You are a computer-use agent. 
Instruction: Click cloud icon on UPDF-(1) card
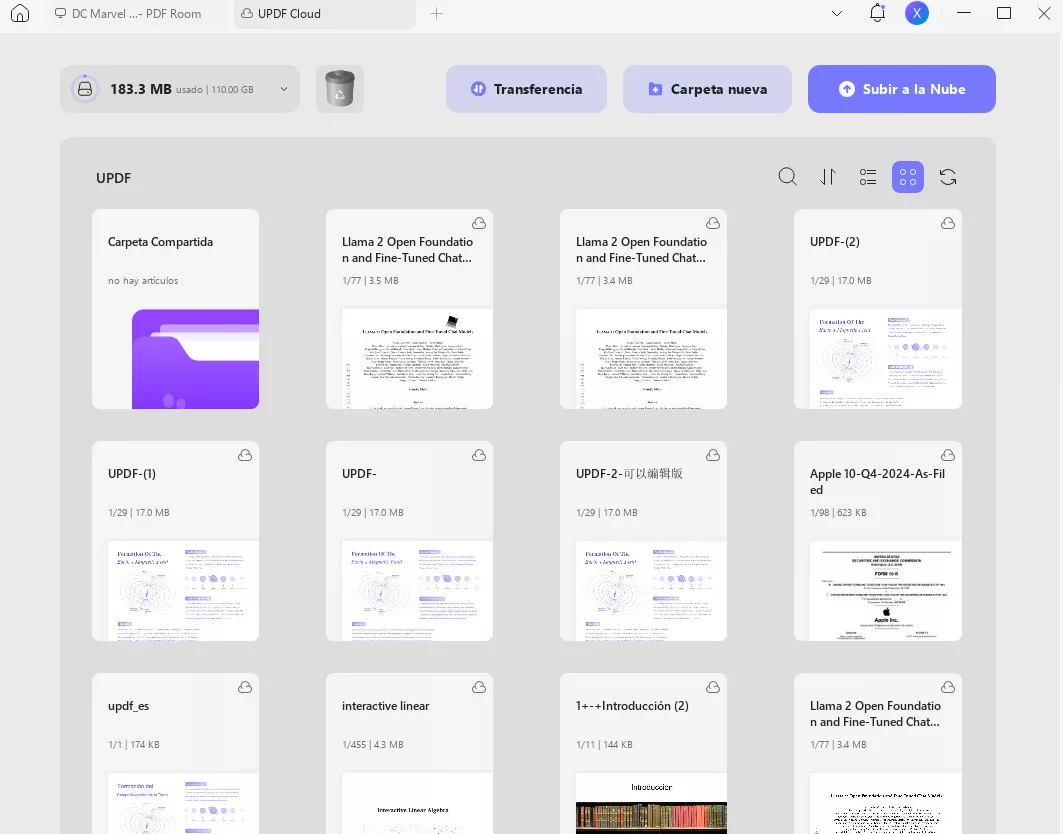(x=245, y=455)
